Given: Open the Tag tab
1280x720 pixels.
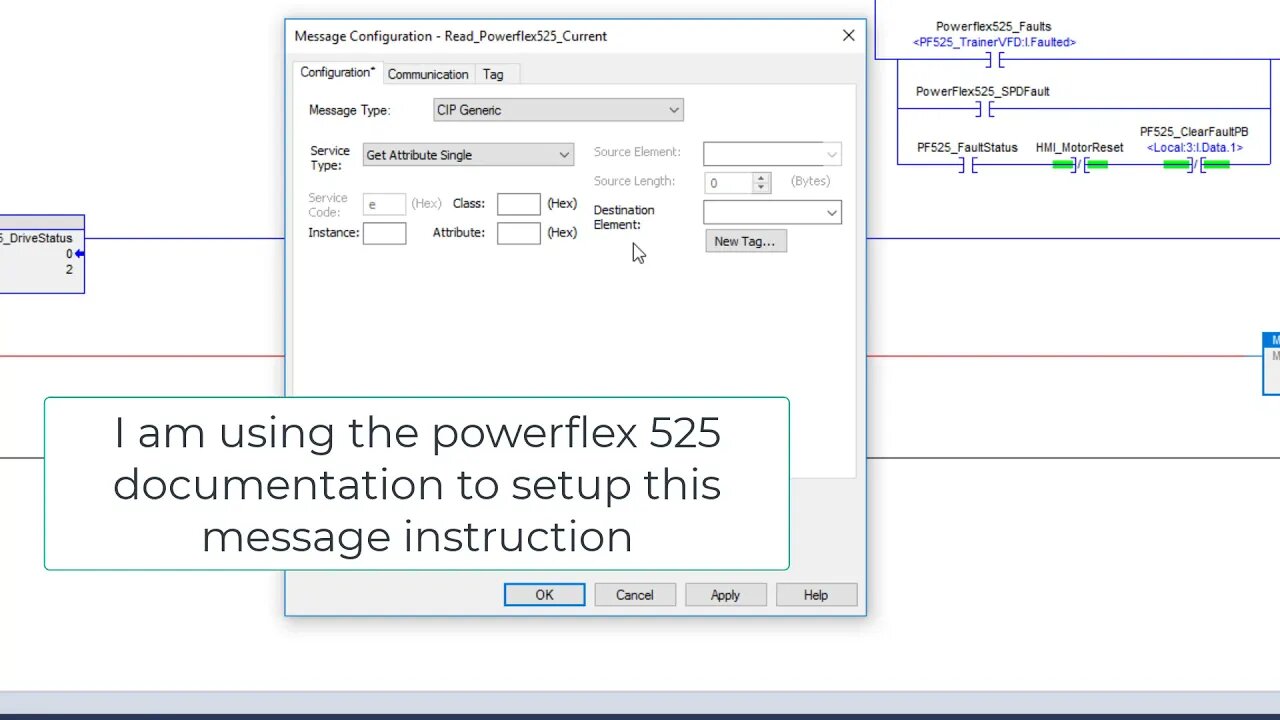Looking at the screenshot, I should [x=493, y=74].
